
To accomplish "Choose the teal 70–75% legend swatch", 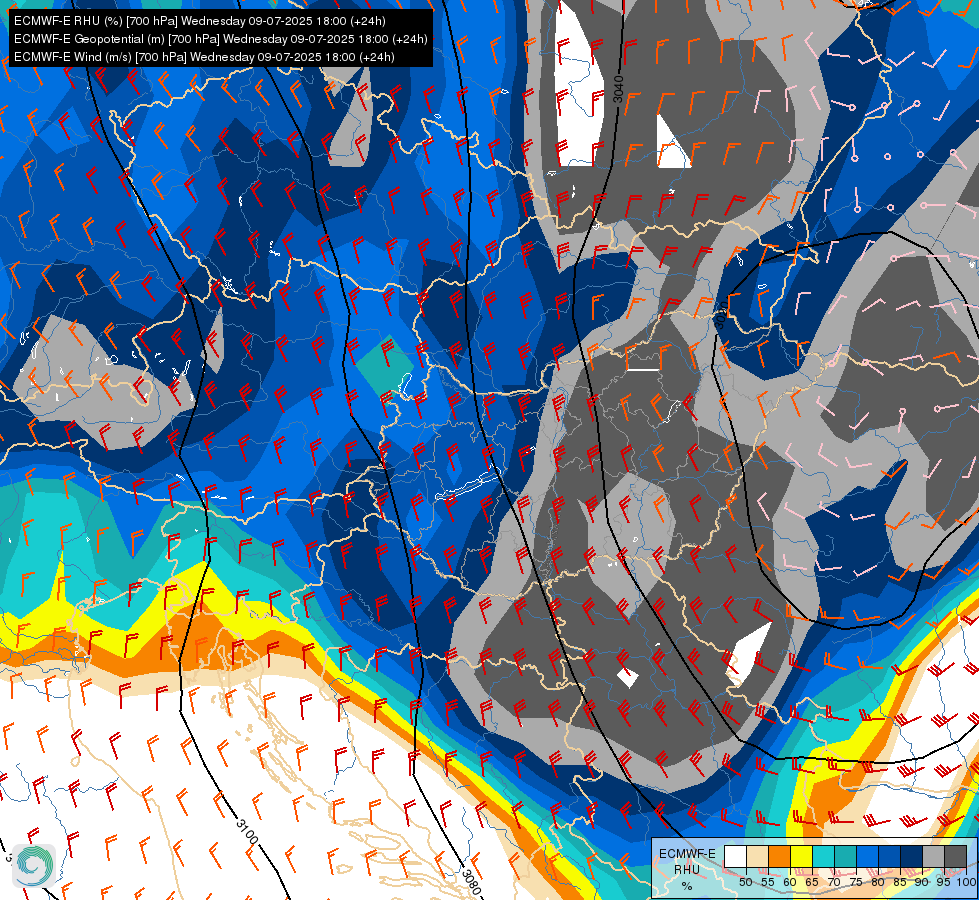I will pos(846,856).
